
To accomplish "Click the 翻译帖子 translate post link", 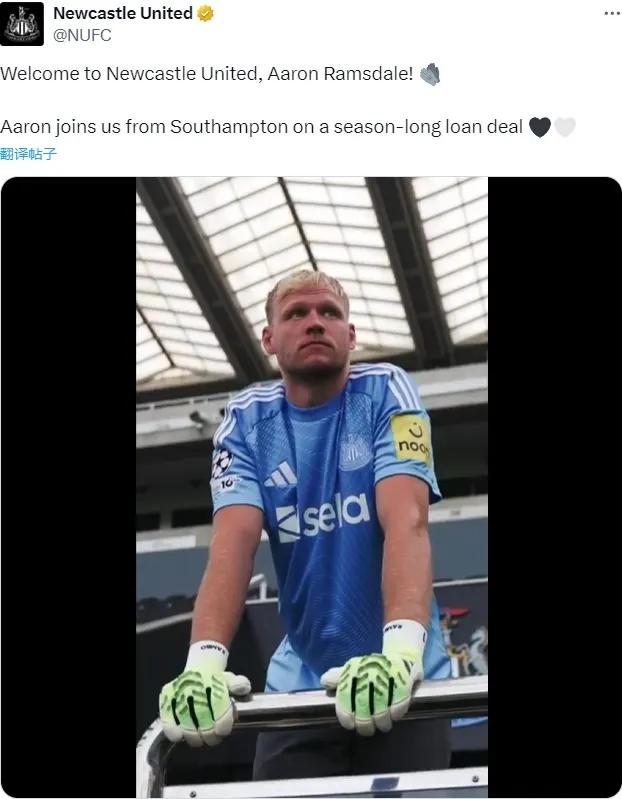I will [29, 154].
